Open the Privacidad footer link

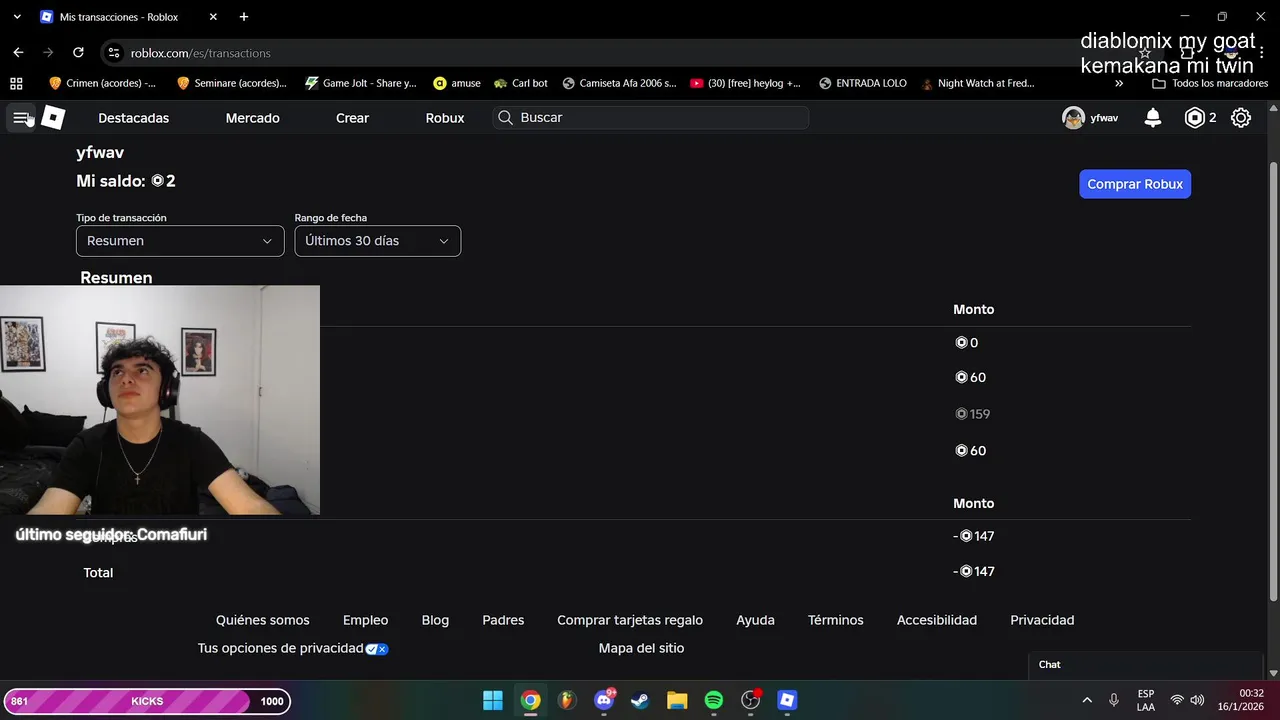click(x=1042, y=620)
